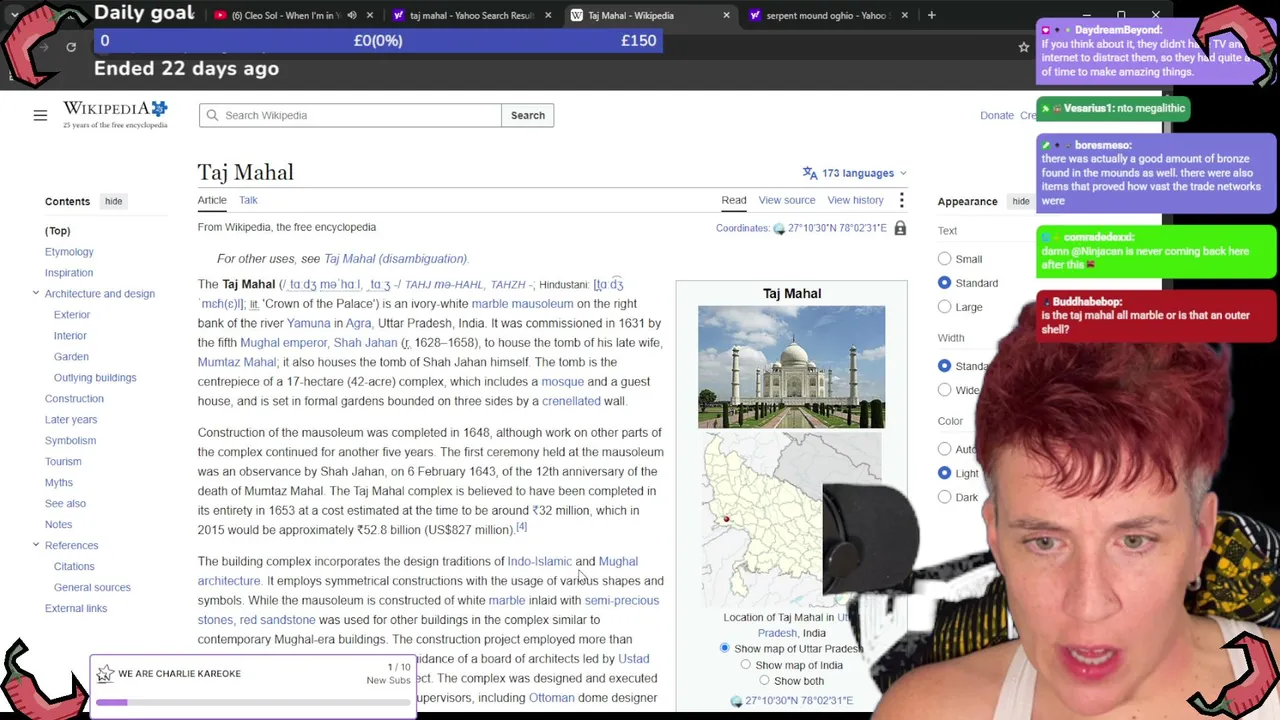Select the Light color theme
The width and height of the screenshot is (1280, 720).
(944, 473)
